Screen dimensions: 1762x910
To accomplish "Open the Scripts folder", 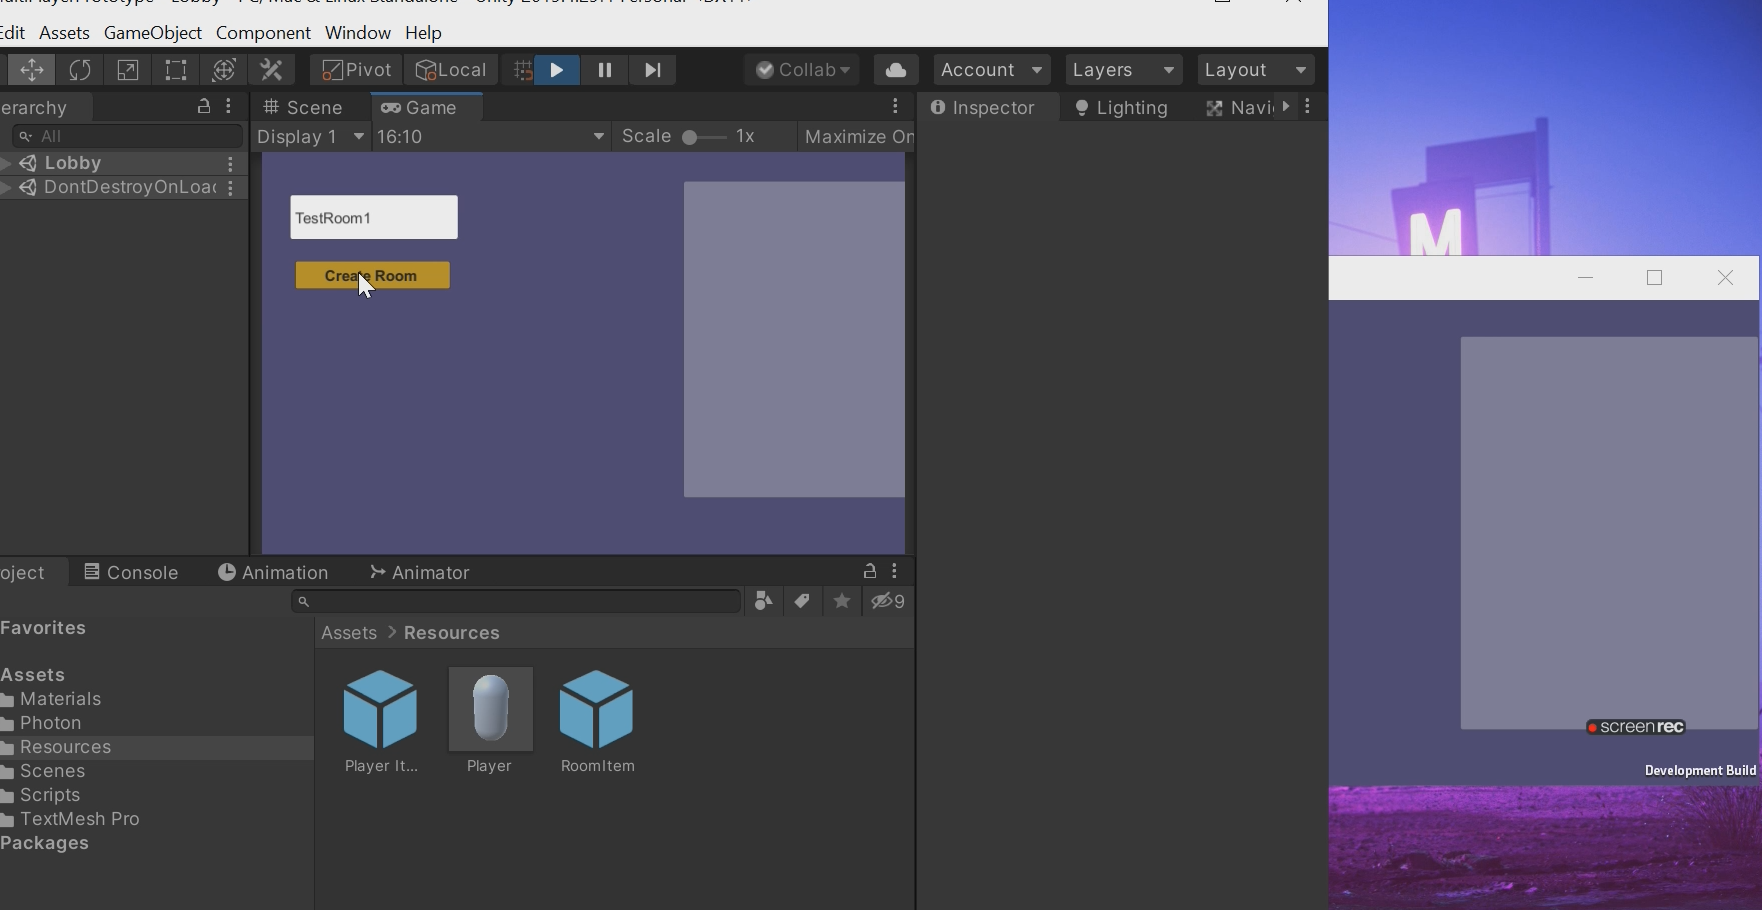I will point(50,795).
